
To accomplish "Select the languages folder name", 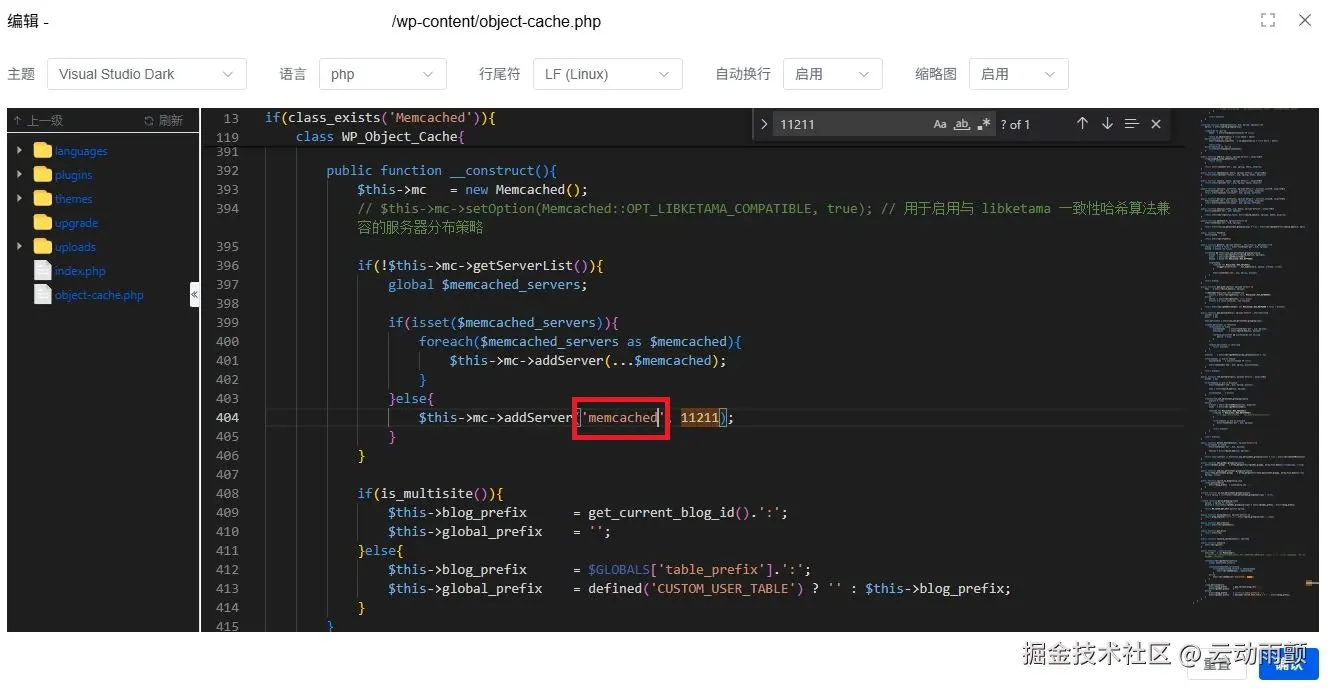I will click(x=81, y=151).
